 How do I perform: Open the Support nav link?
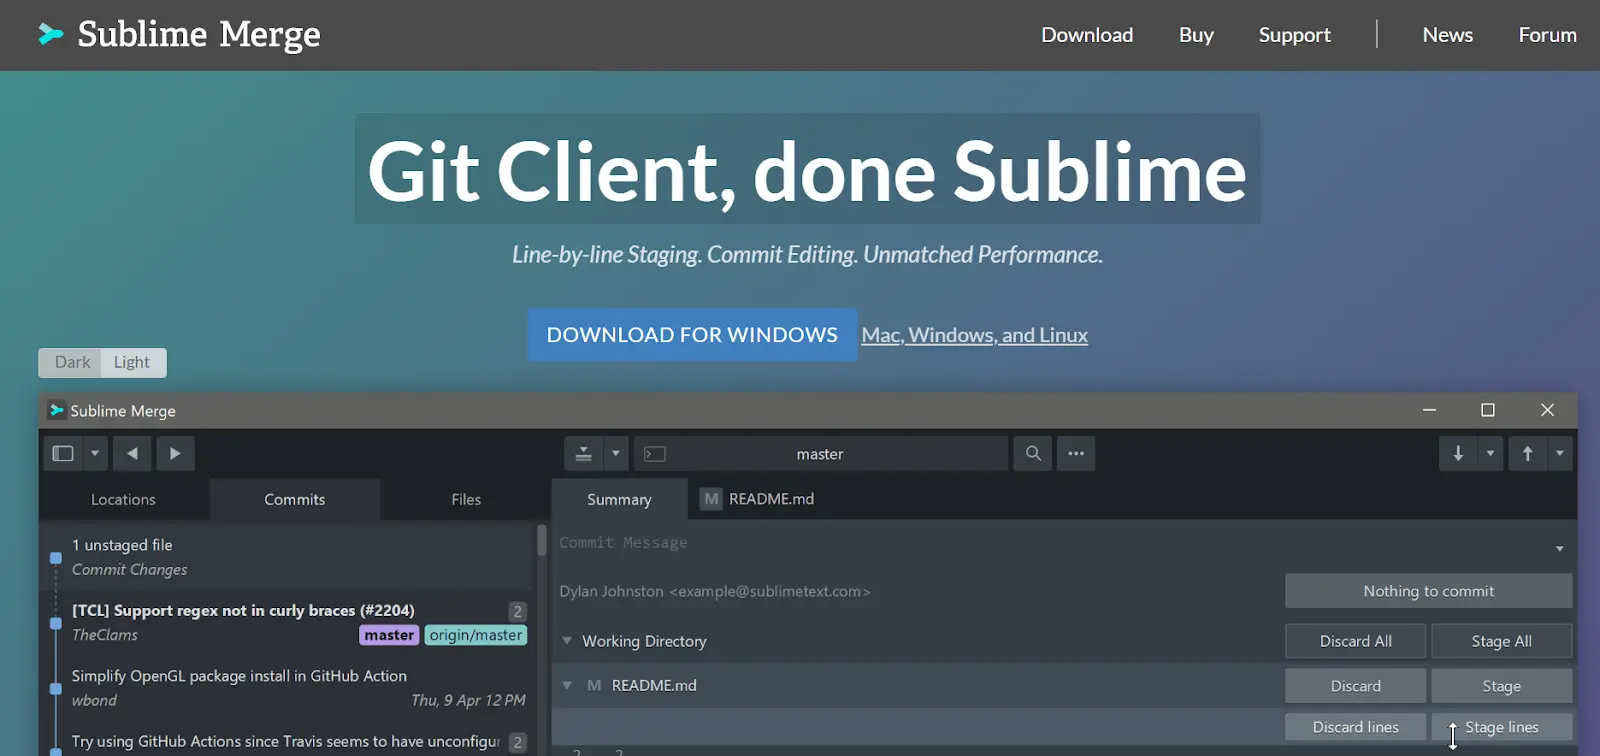(1294, 35)
